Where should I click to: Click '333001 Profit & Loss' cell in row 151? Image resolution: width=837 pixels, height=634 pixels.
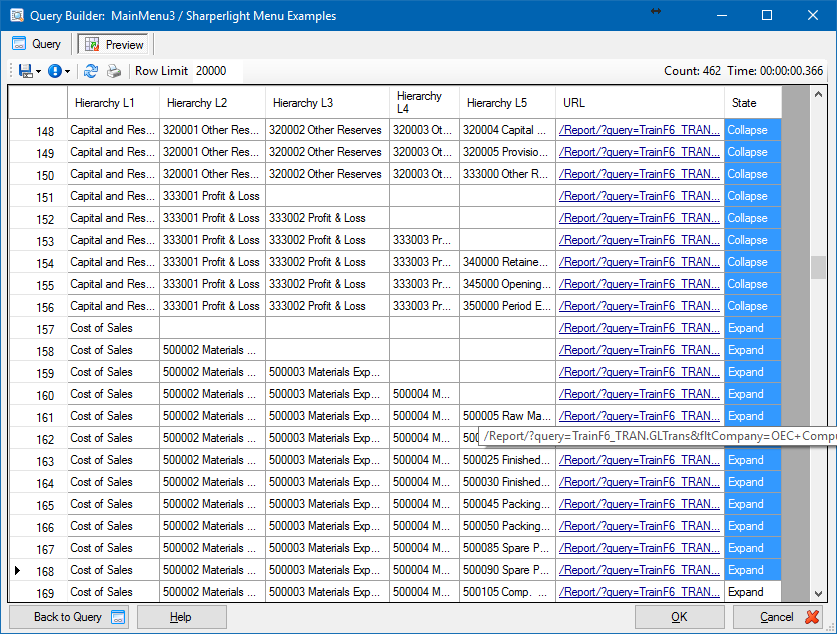click(x=212, y=196)
